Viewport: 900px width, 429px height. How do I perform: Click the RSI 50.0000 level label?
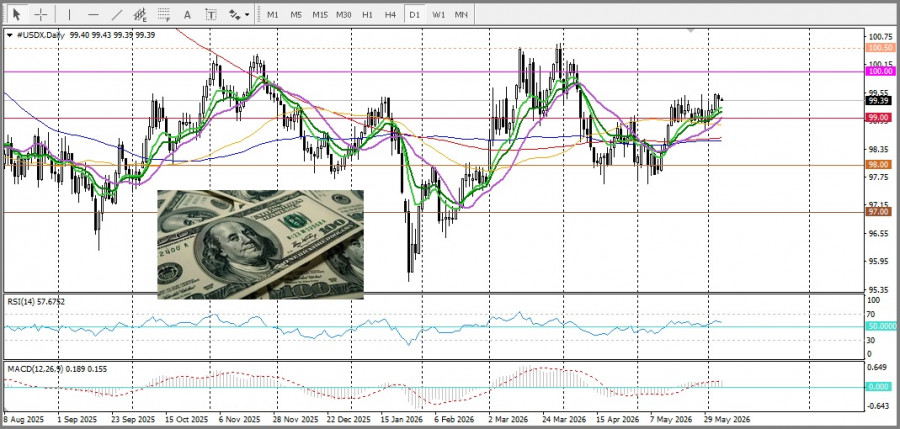pyautogui.click(x=882, y=326)
